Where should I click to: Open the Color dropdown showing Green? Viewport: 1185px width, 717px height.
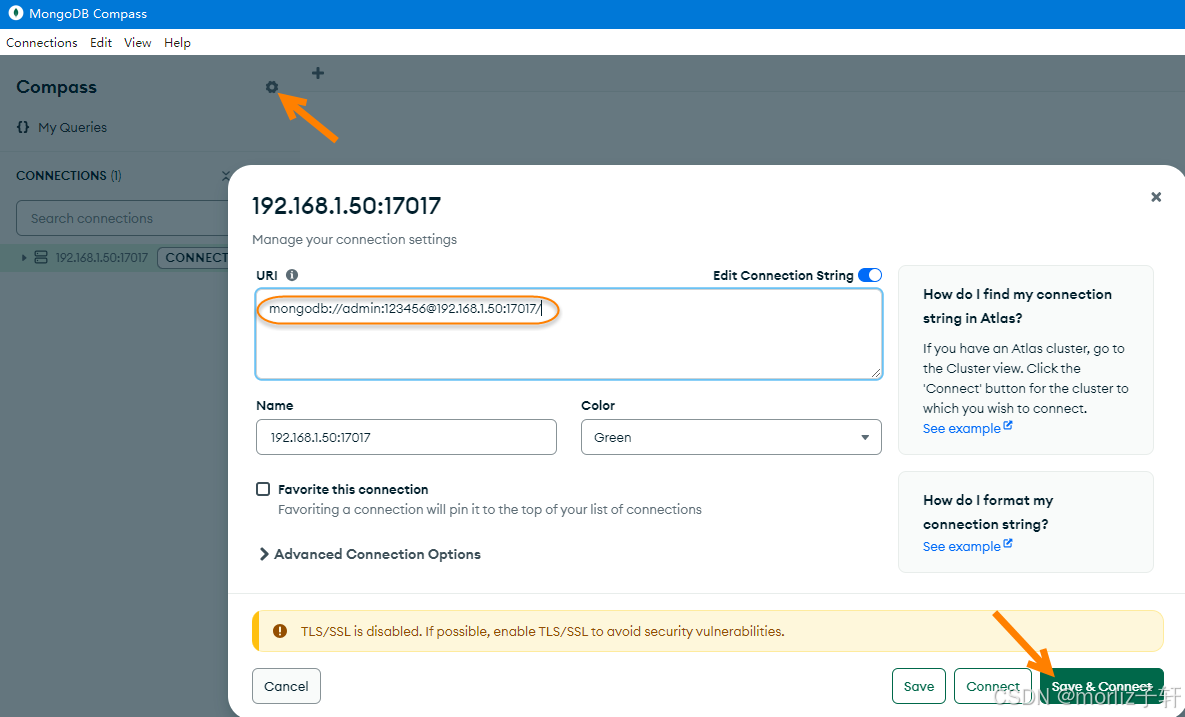point(731,437)
